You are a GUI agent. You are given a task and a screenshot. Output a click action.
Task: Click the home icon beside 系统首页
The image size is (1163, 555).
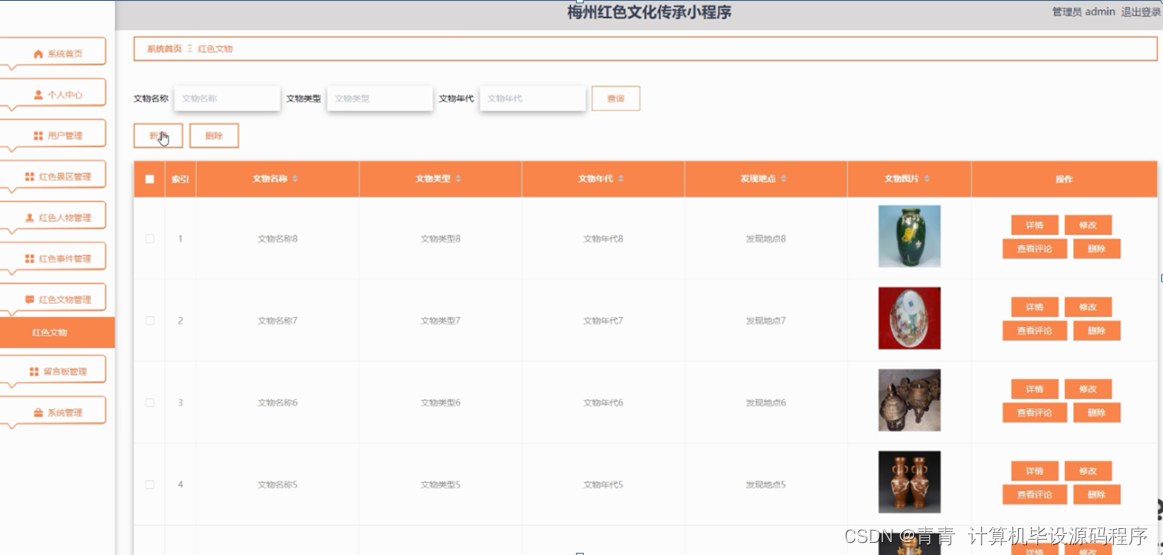[39, 54]
